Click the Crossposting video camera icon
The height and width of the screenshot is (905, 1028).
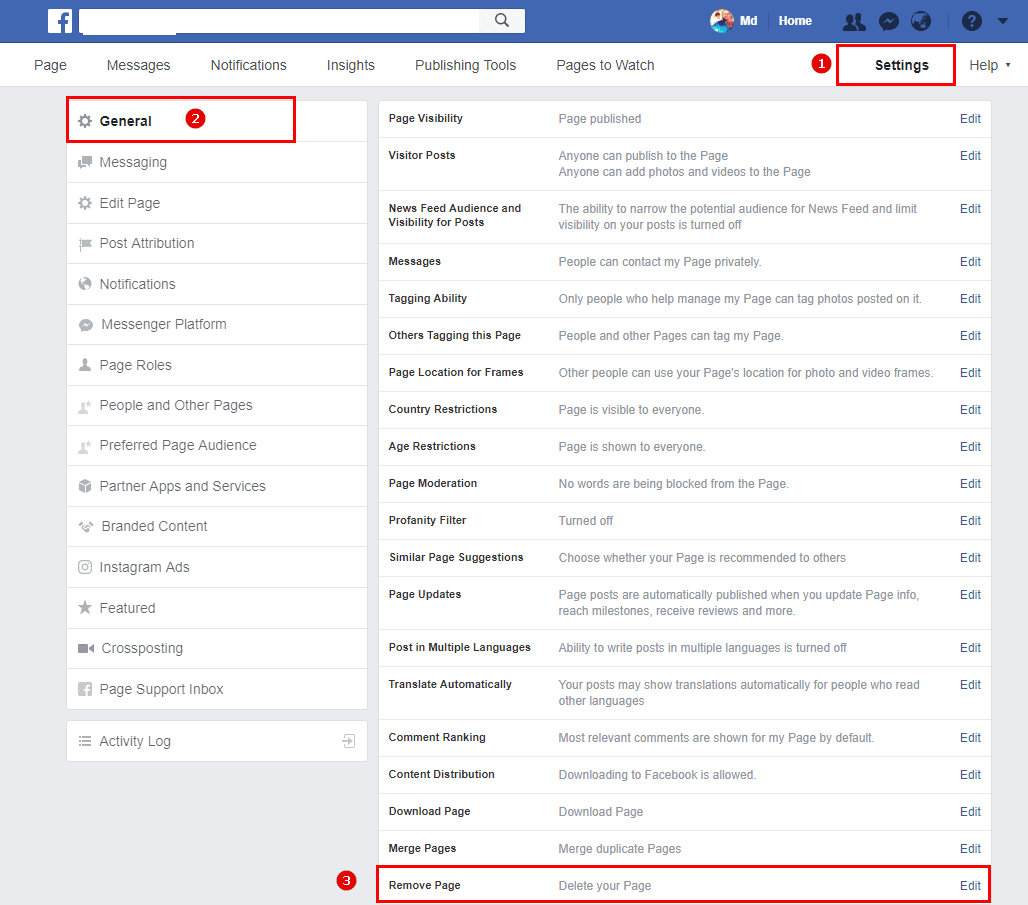[86, 649]
